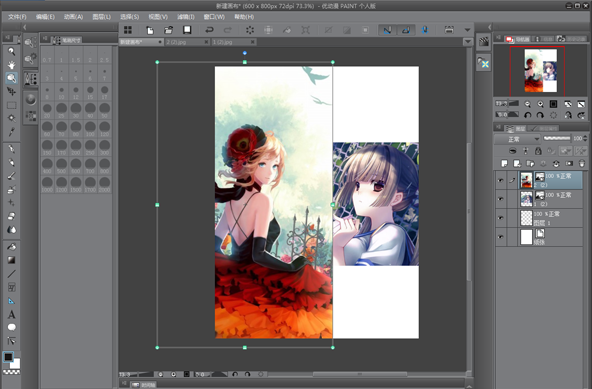Open the Filter (I) menu
The height and width of the screenshot is (389, 592).
point(186,17)
